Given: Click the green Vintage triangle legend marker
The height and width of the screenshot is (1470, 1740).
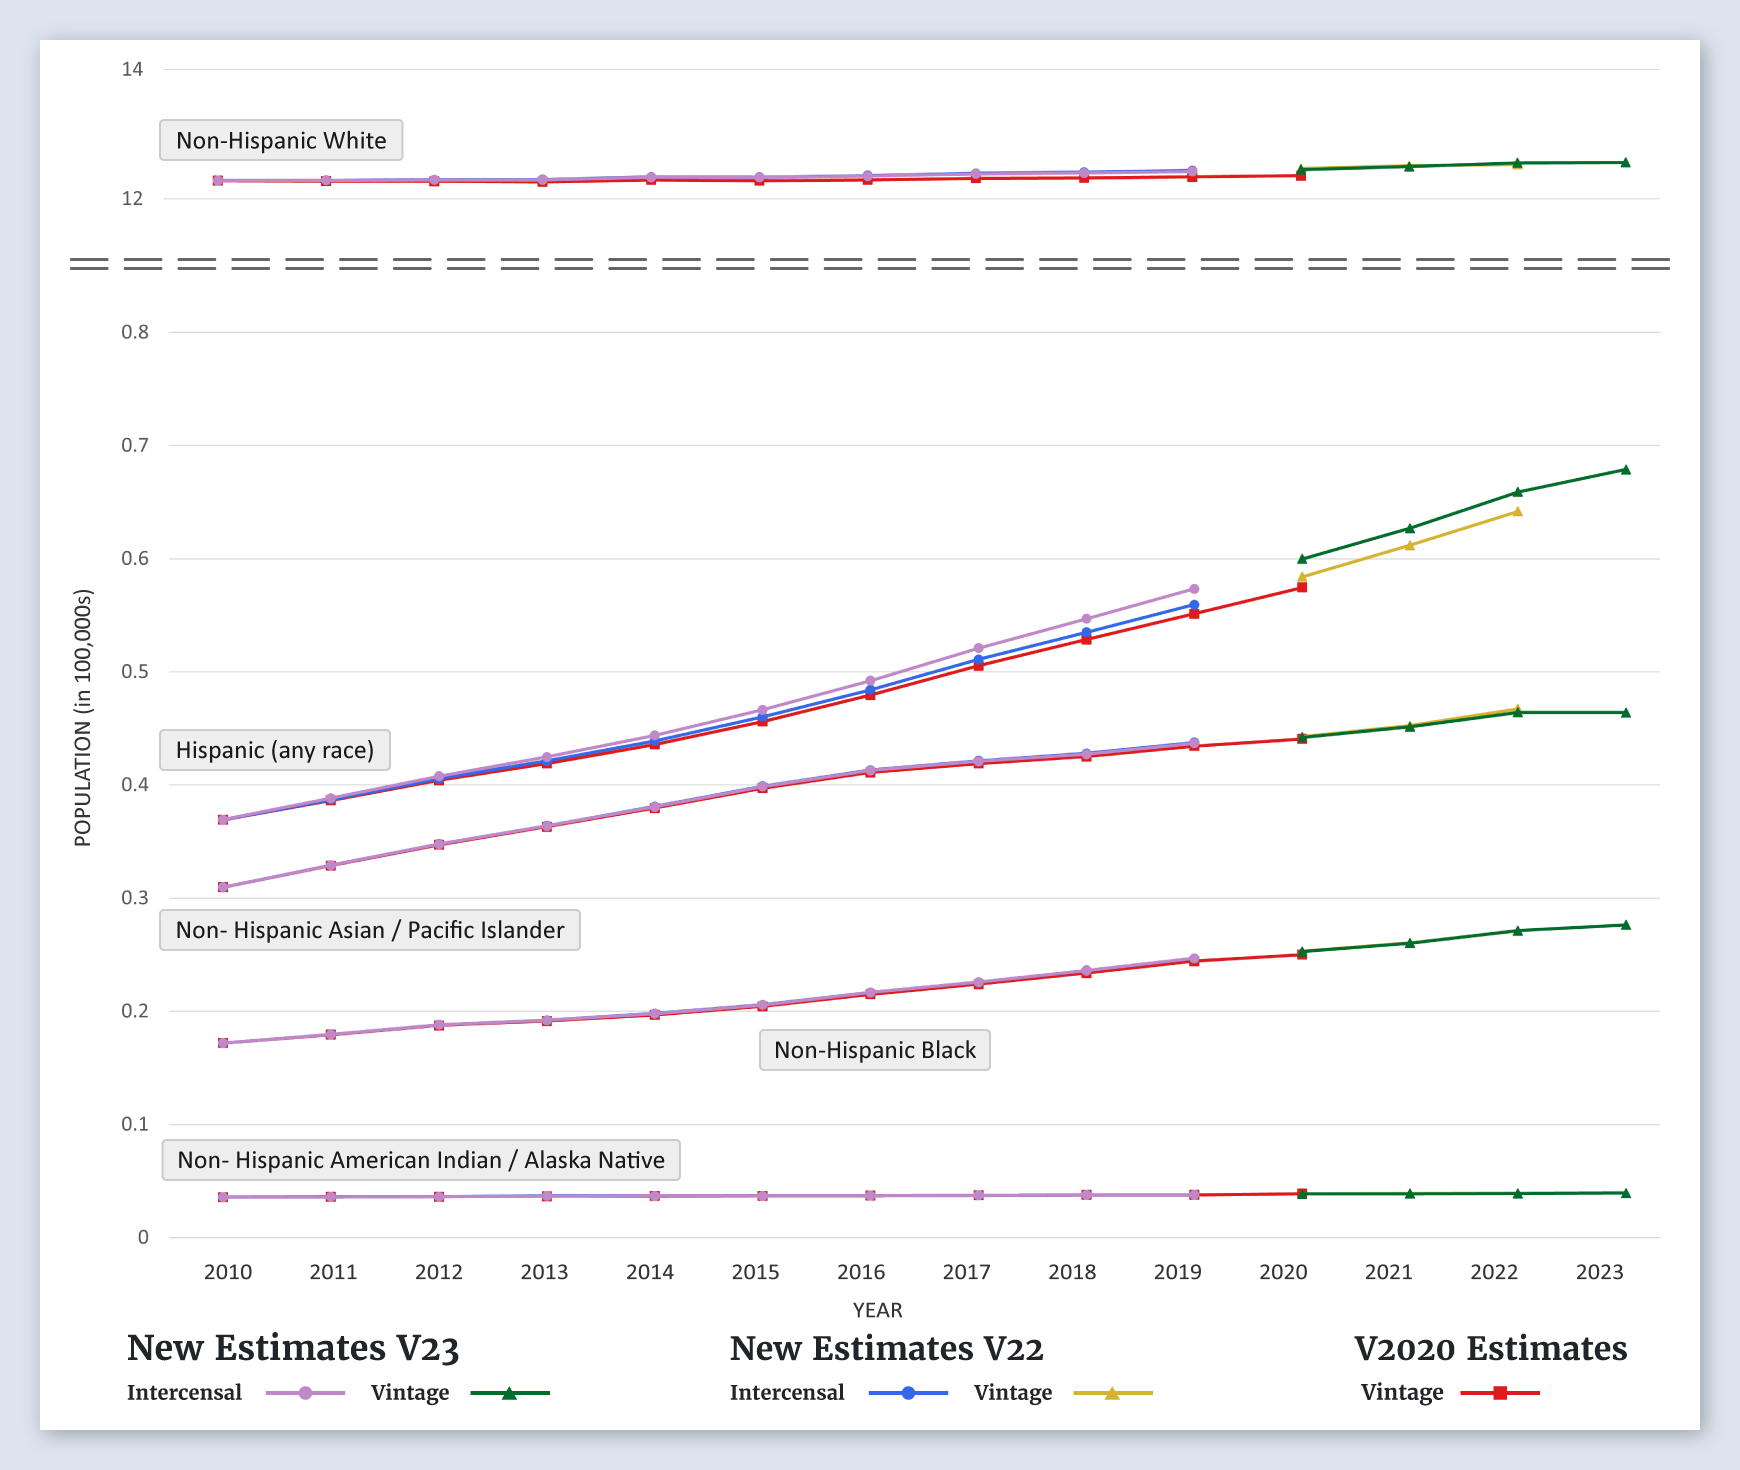Looking at the screenshot, I should [509, 1393].
